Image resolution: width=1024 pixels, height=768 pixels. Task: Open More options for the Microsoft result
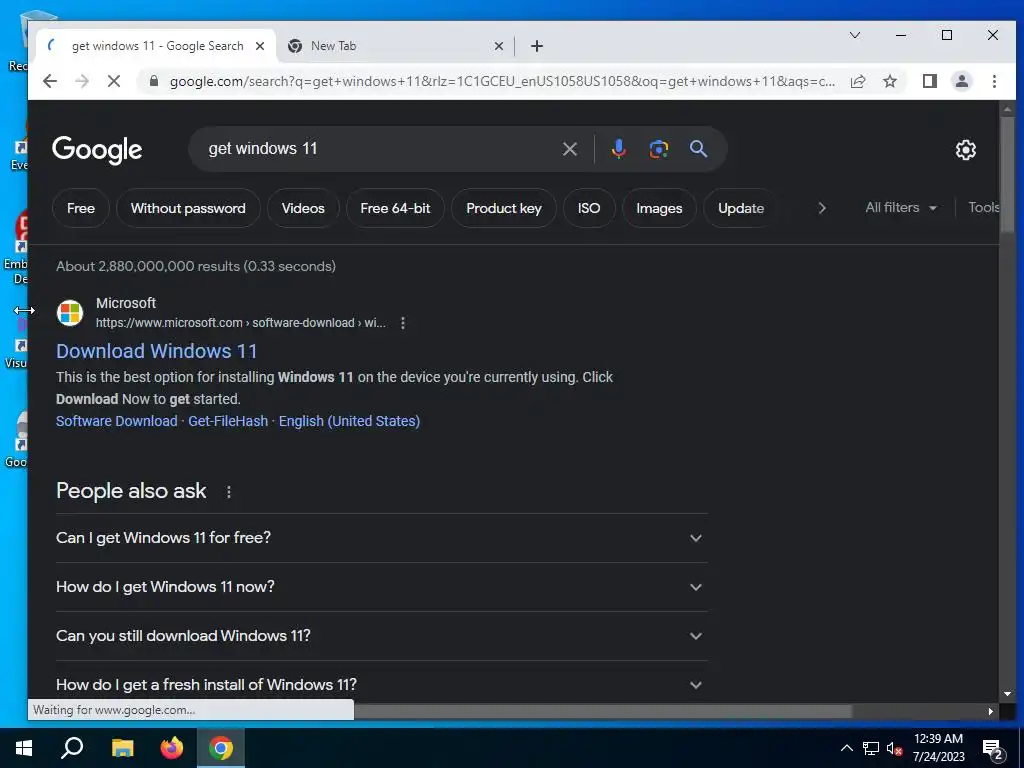tap(403, 323)
